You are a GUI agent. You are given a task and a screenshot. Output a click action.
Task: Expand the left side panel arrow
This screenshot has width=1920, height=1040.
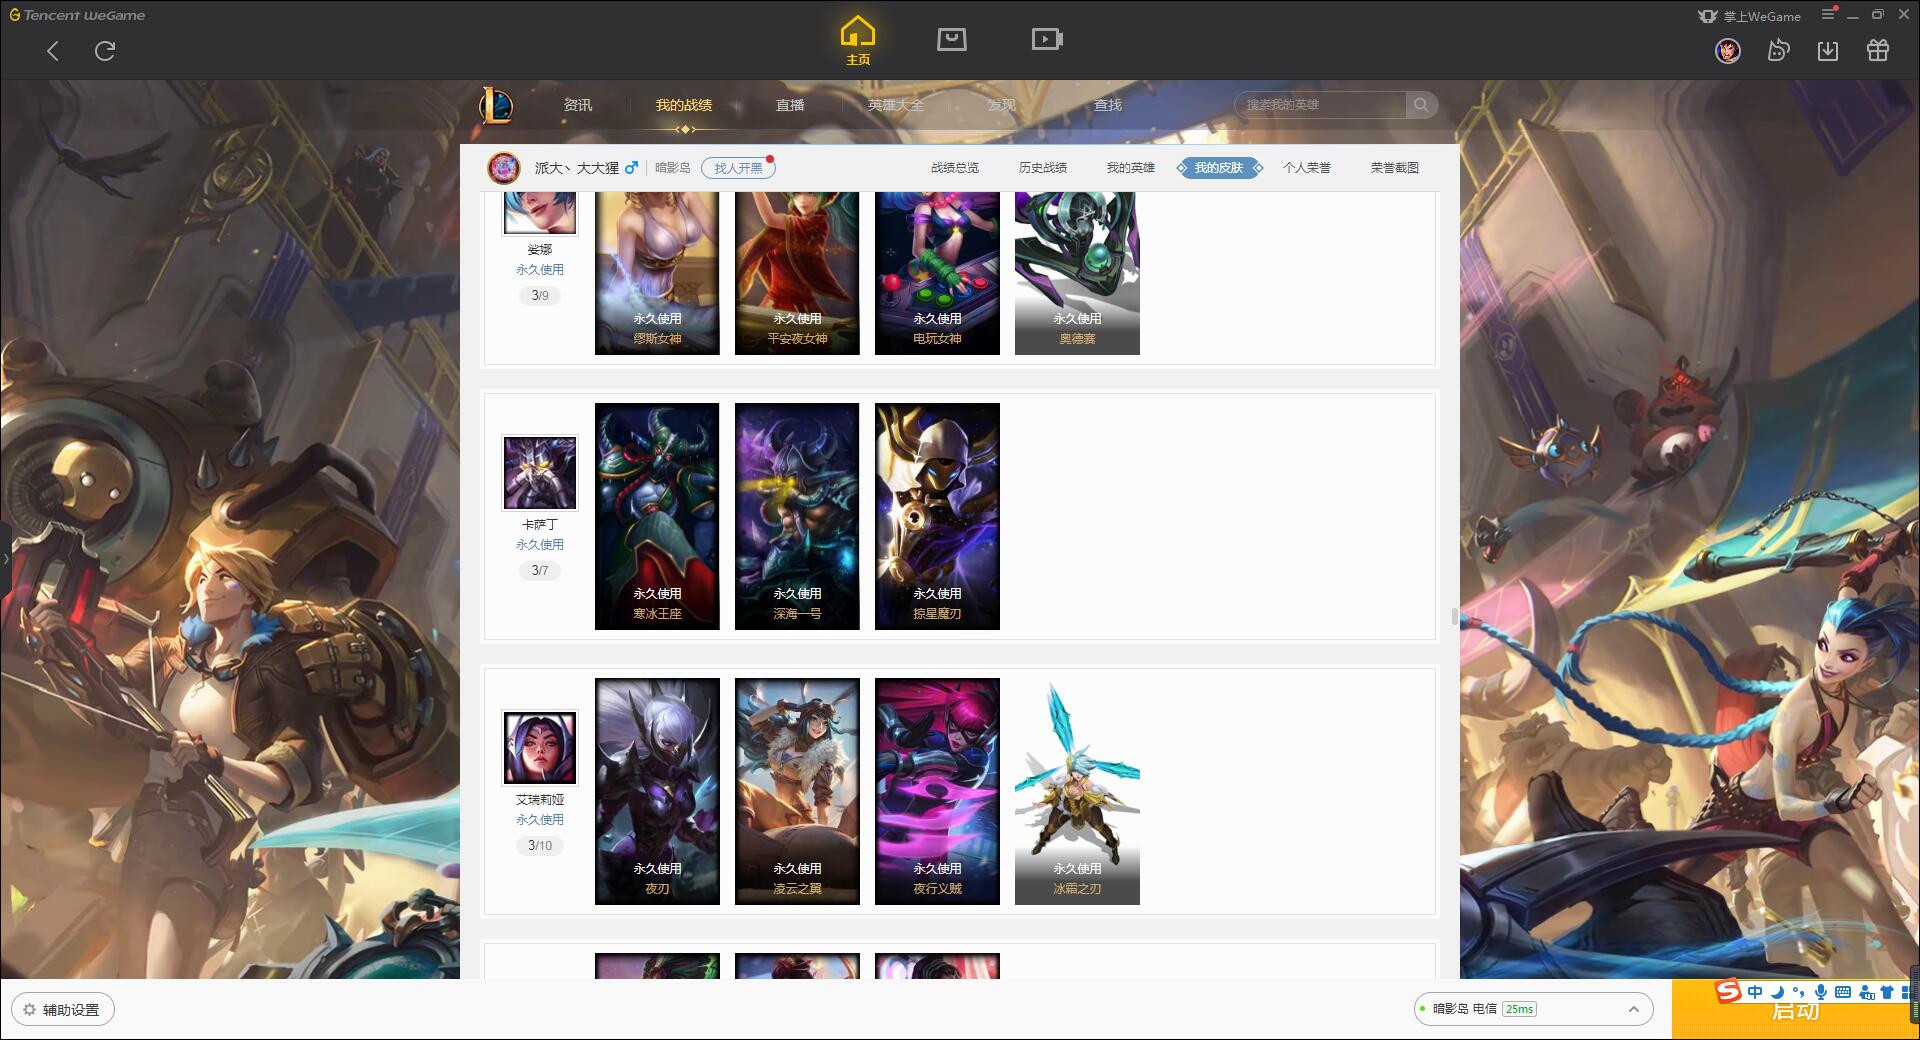pos(5,558)
